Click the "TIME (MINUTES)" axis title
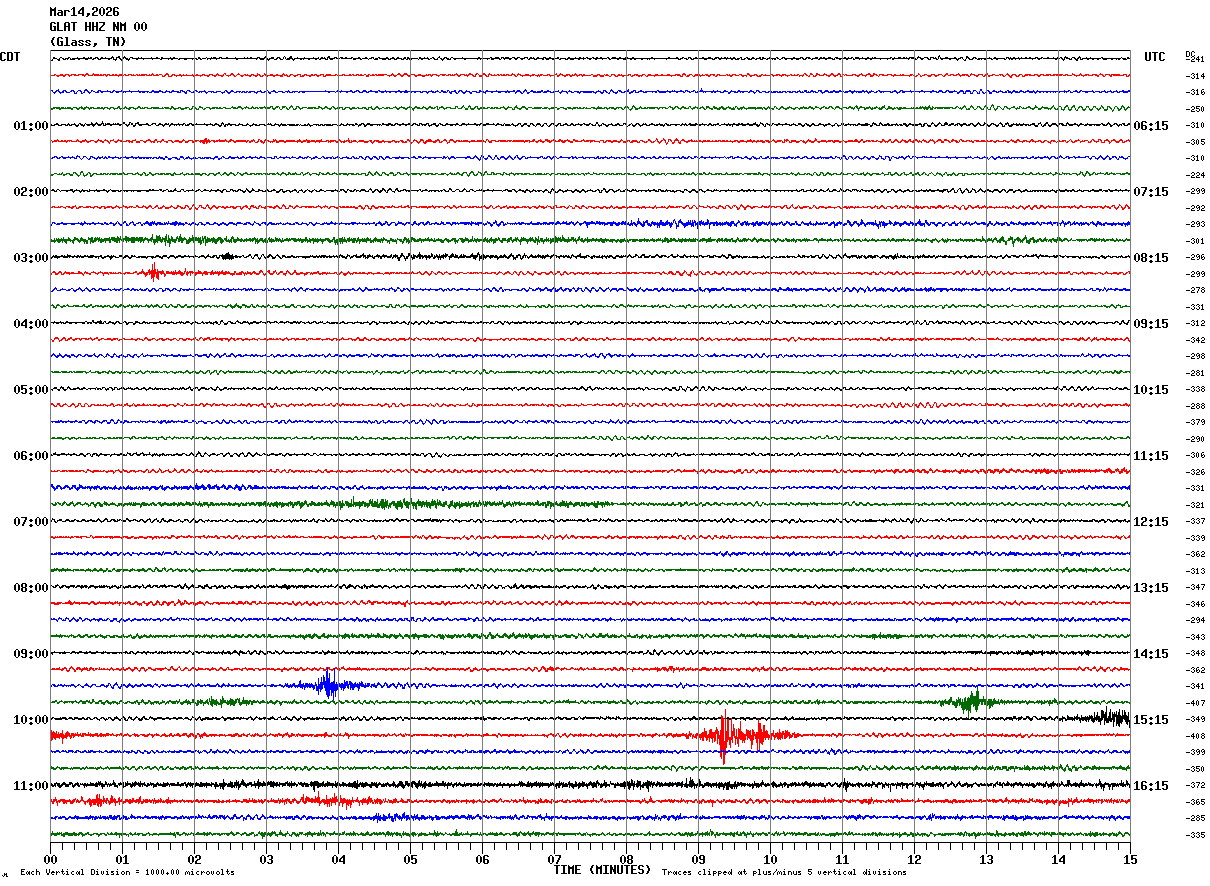The width and height of the screenshot is (1210, 886). 602,870
